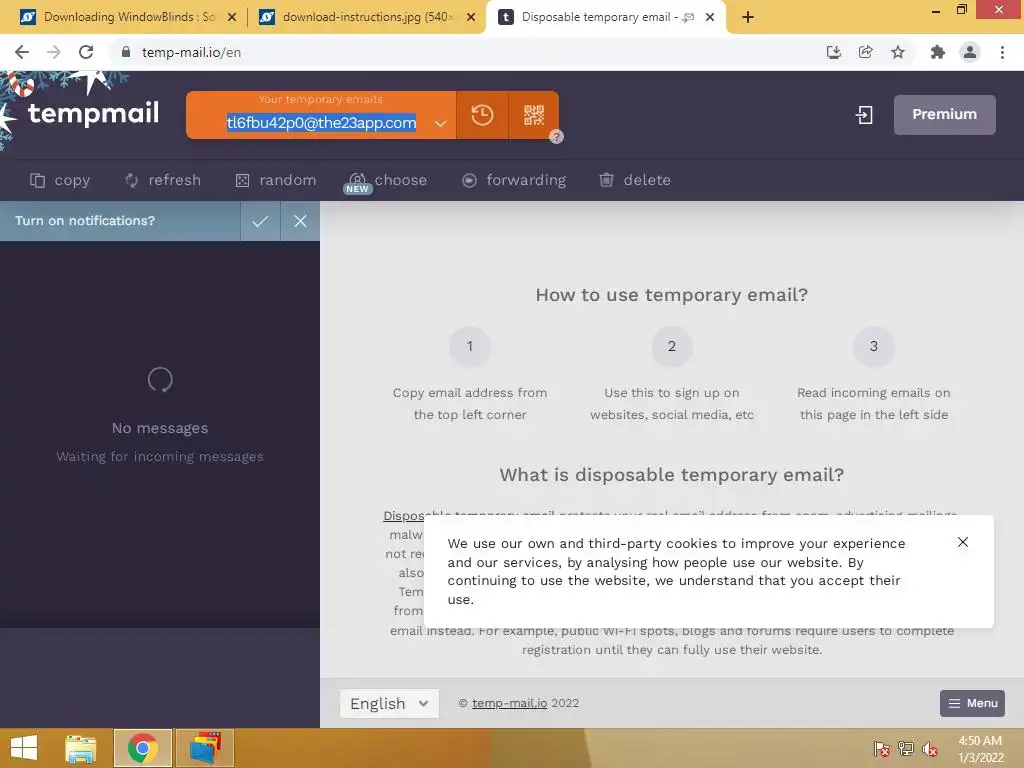
Task: Open the Windows Start menu
Action: pyautogui.click(x=24, y=748)
